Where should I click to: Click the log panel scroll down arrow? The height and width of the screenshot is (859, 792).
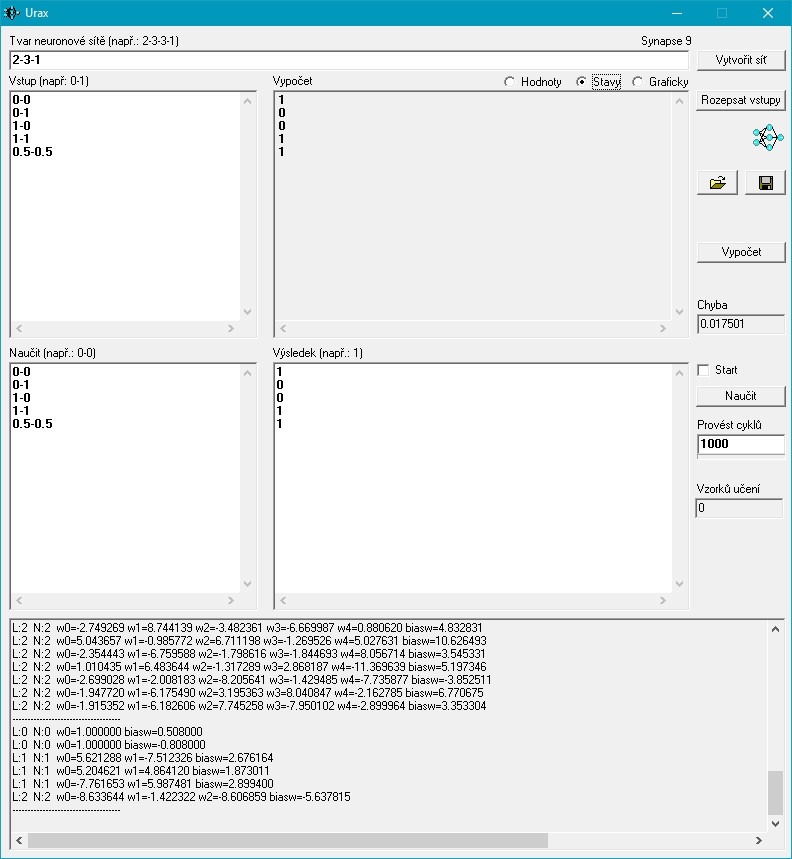(775, 823)
